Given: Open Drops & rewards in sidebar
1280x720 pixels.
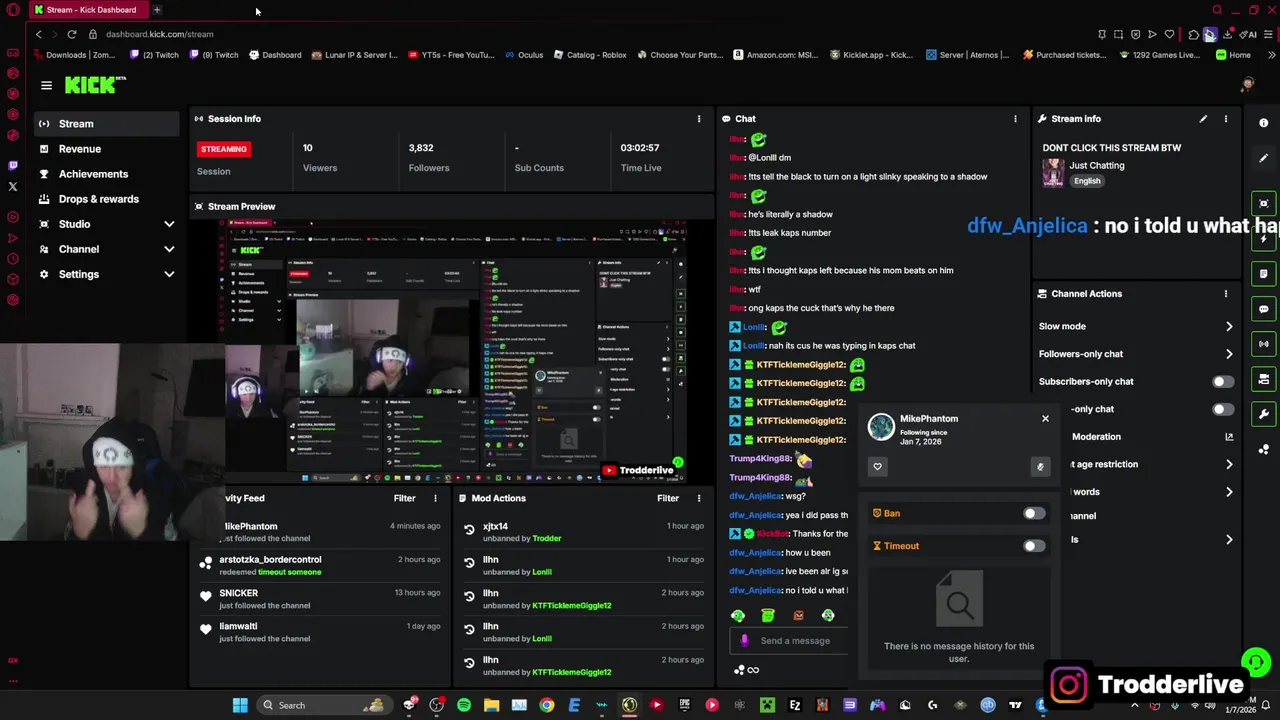Looking at the screenshot, I should pyautogui.click(x=105, y=199).
